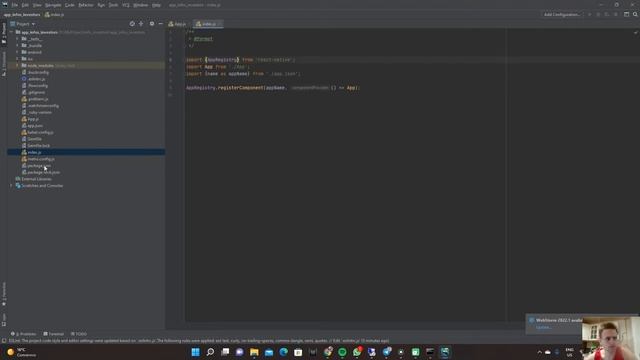Open the Project panel settings gear
This screenshot has width=640, height=360.
152,24
